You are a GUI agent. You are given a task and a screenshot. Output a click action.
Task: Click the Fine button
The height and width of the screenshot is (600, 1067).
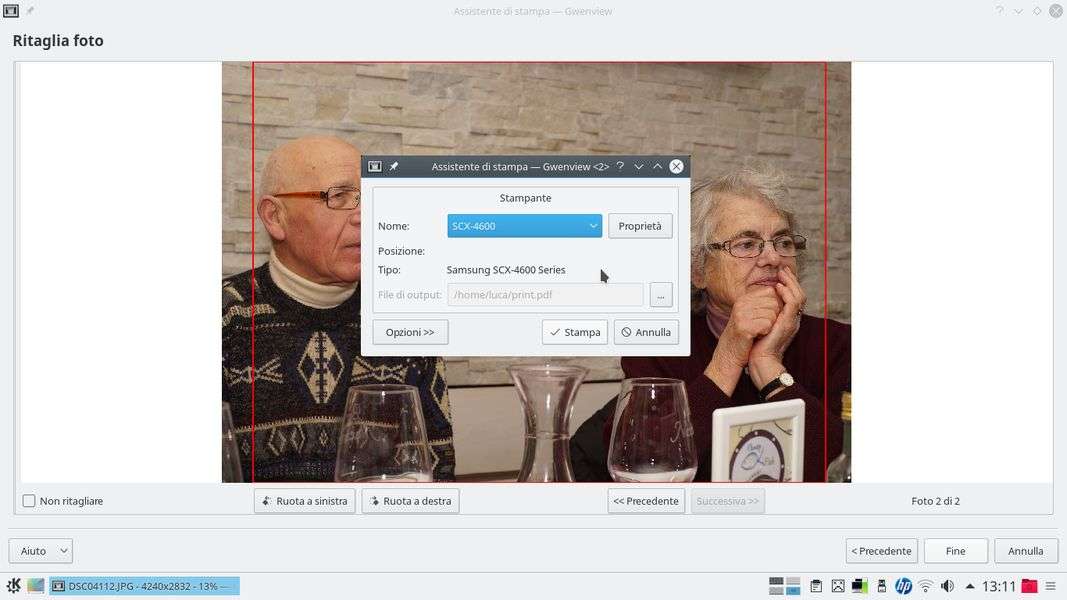point(955,551)
